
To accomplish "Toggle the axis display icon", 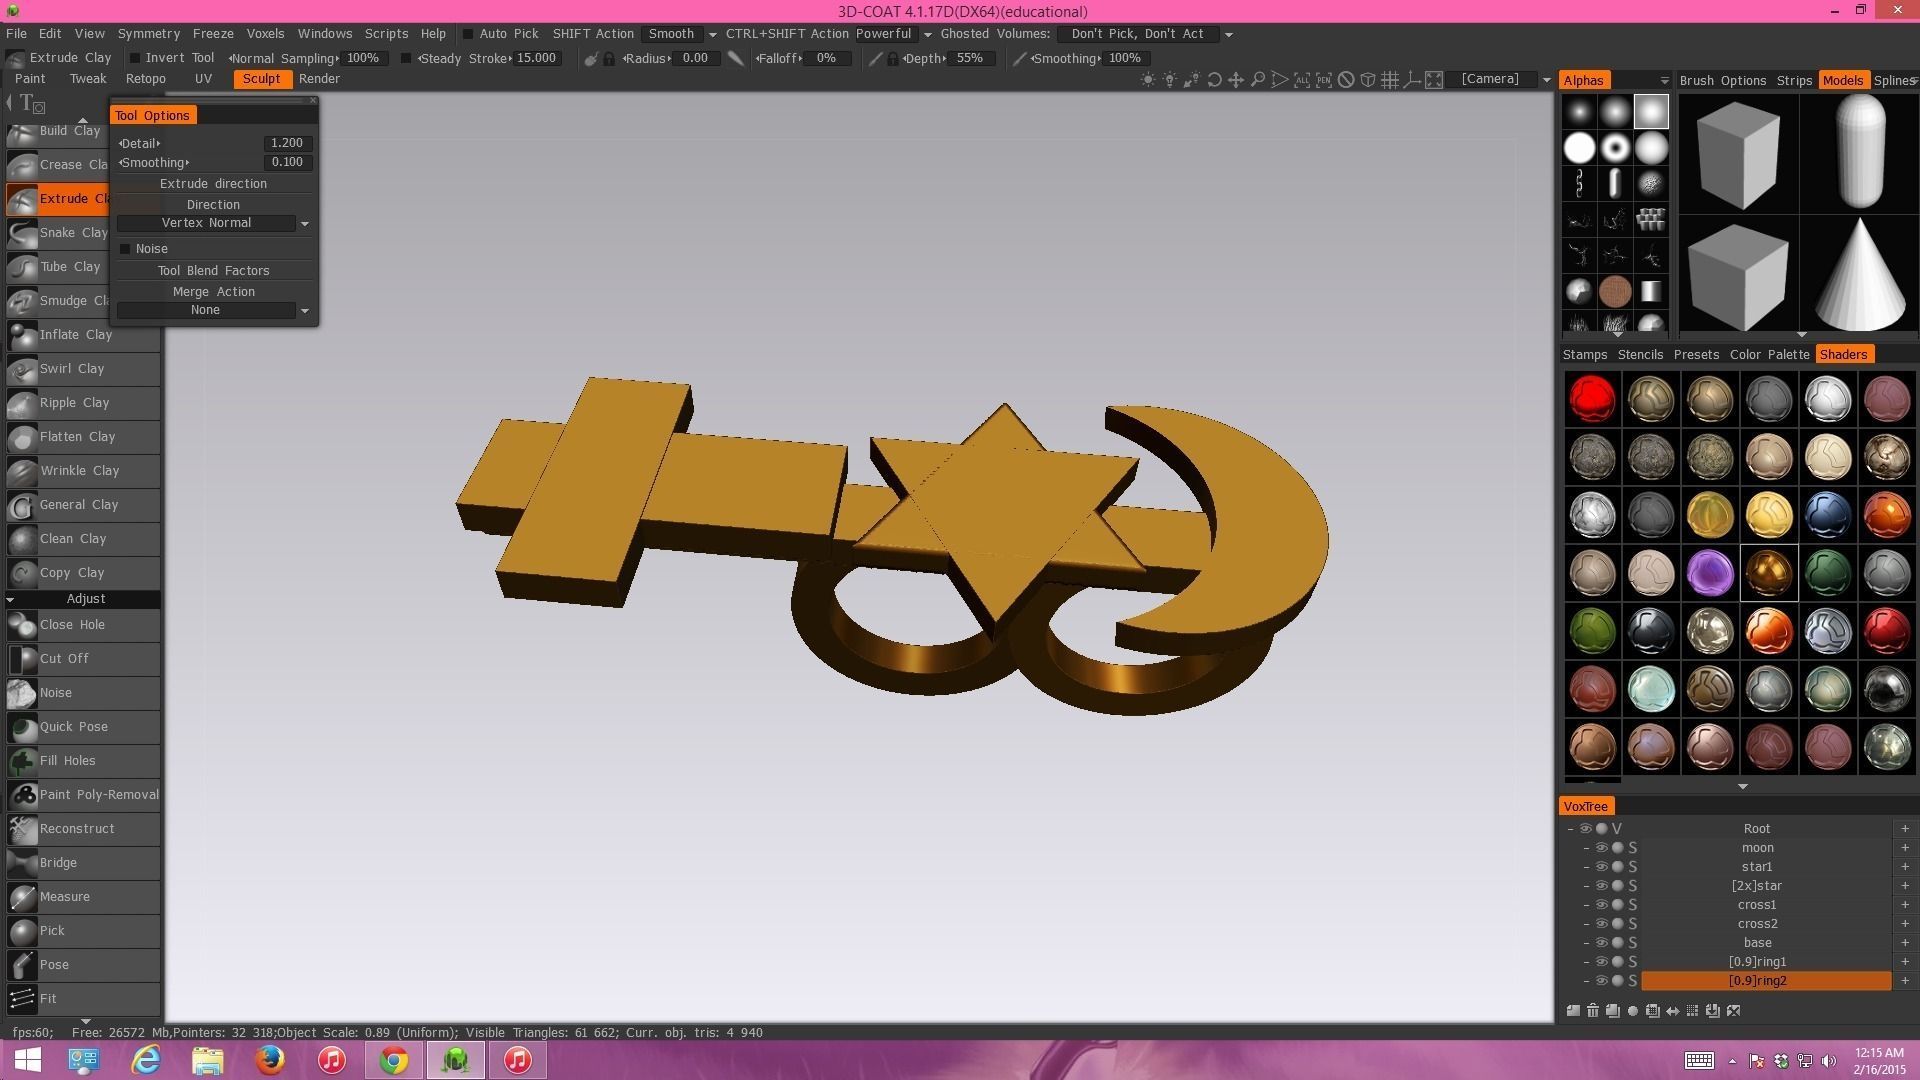I will pyautogui.click(x=1412, y=80).
